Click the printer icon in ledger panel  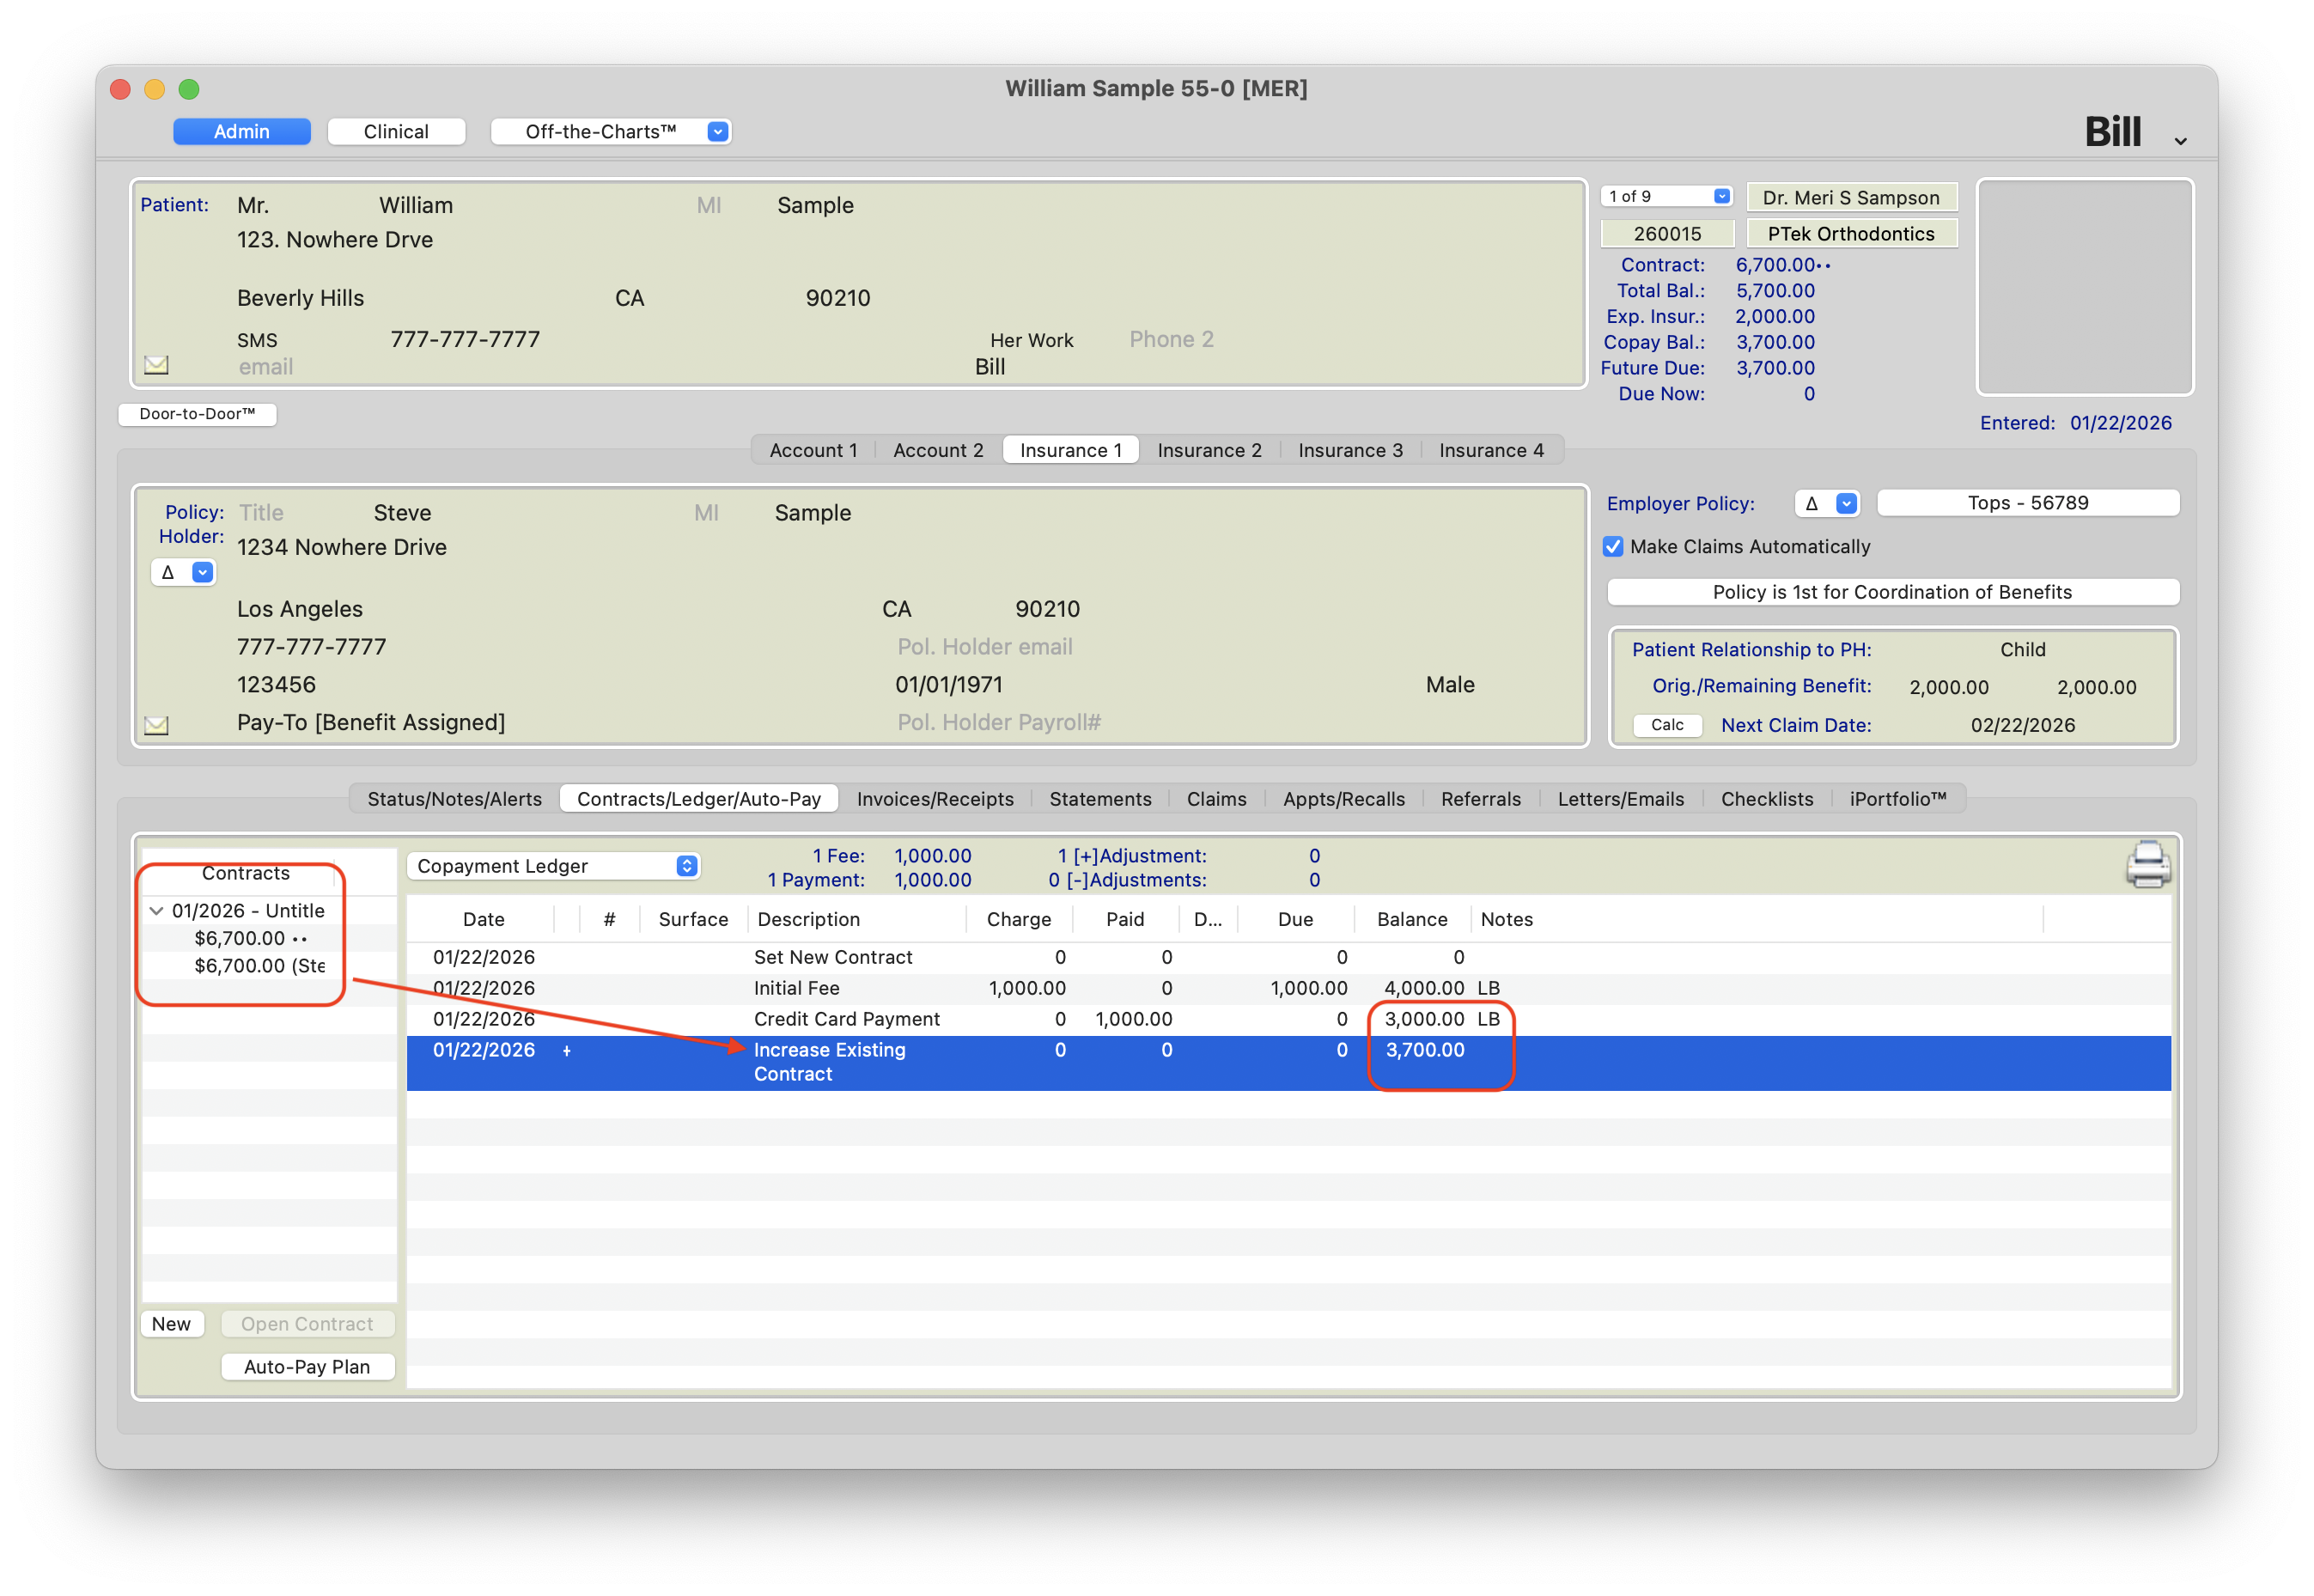click(x=2147, y=864)
